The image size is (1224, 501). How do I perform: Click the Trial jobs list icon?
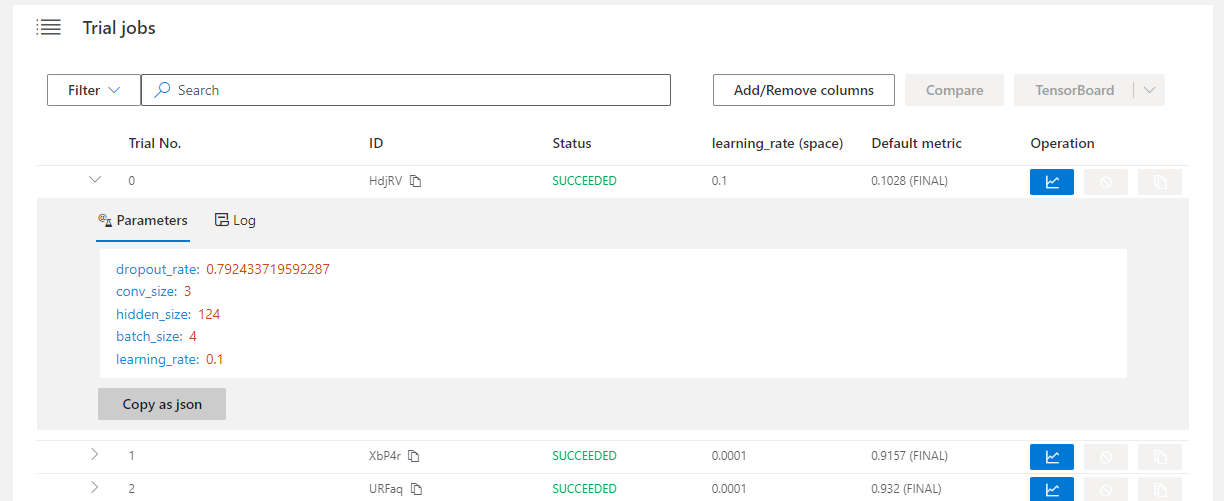tap(49, 28)
